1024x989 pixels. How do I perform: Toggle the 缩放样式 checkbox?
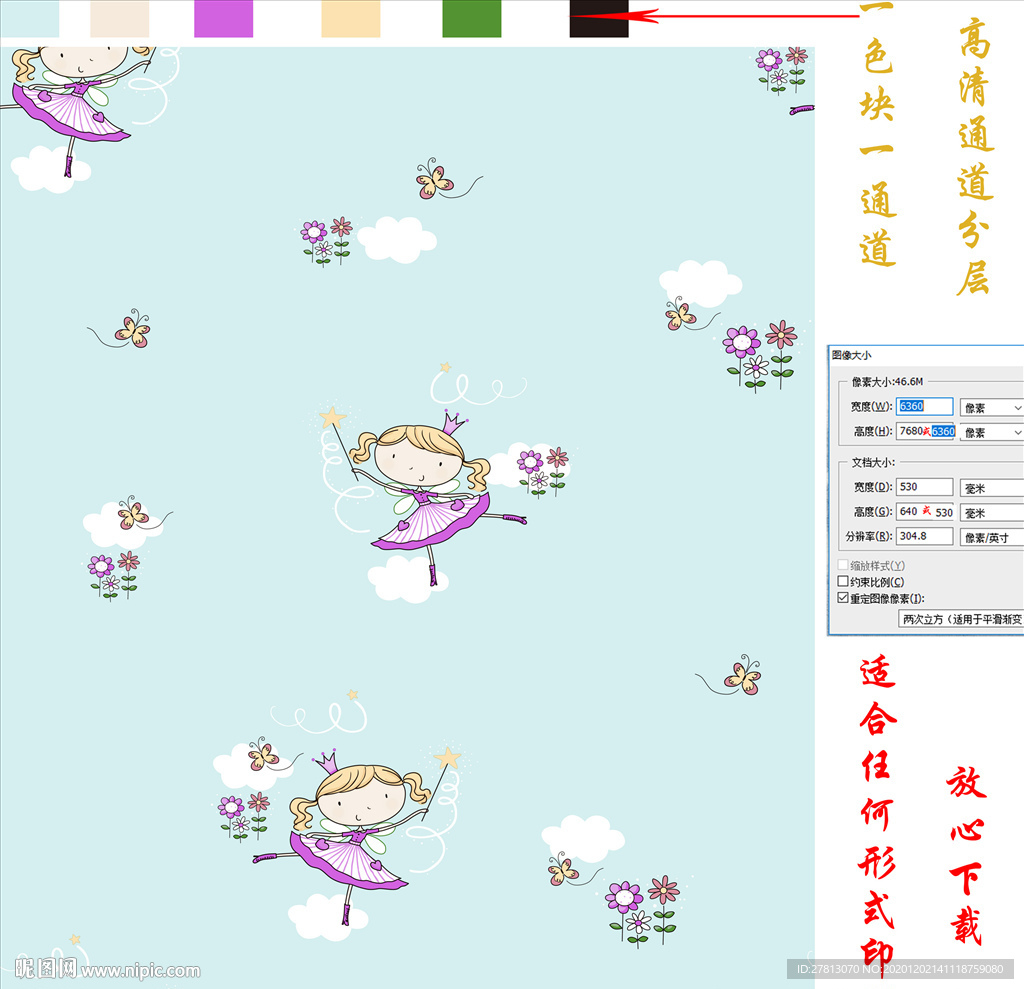click(843, 565)
